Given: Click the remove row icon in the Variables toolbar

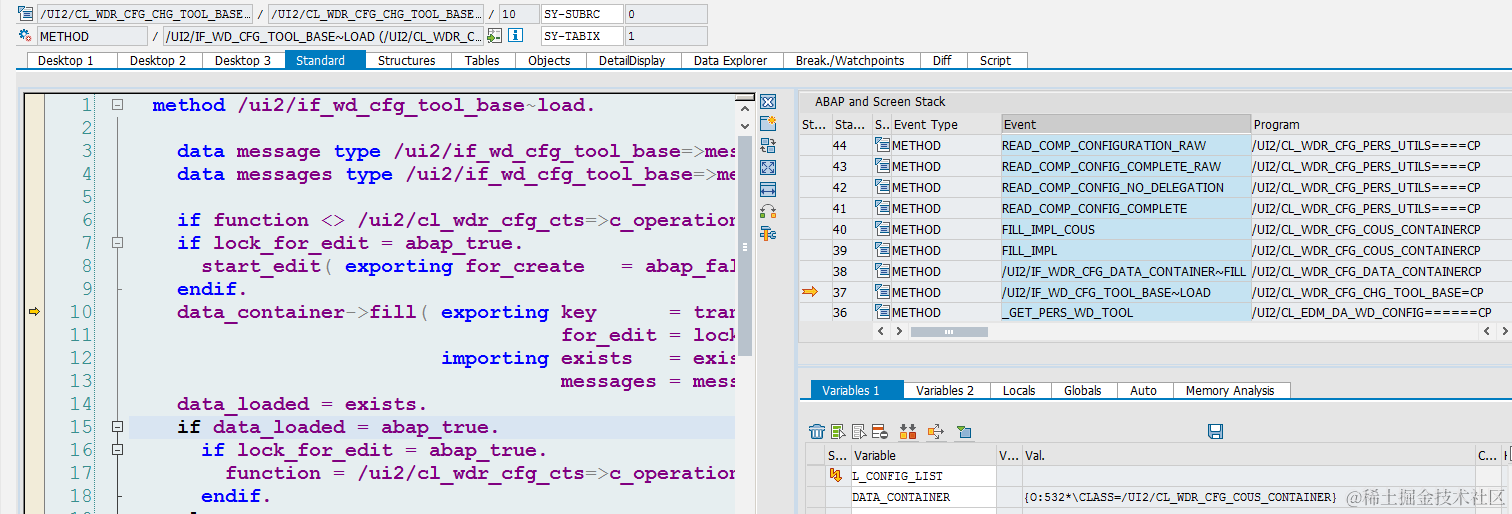Looking at the screenshot, I should coord(880,432).
